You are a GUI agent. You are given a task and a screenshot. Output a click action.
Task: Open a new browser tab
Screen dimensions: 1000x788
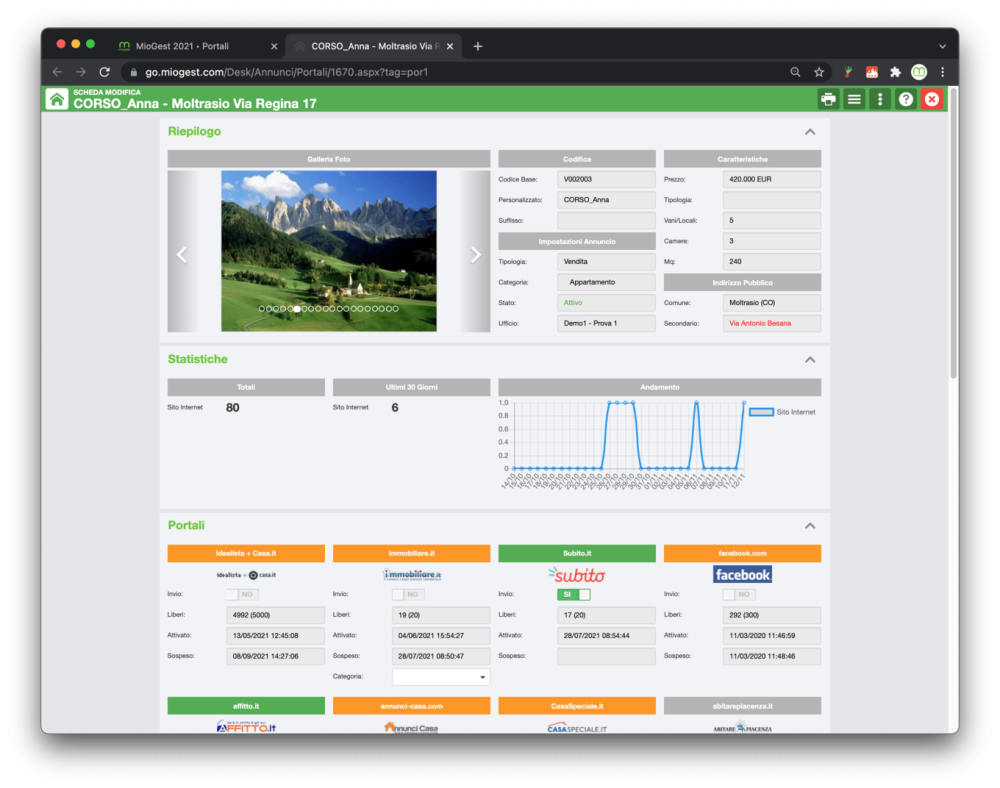point(478,46)
